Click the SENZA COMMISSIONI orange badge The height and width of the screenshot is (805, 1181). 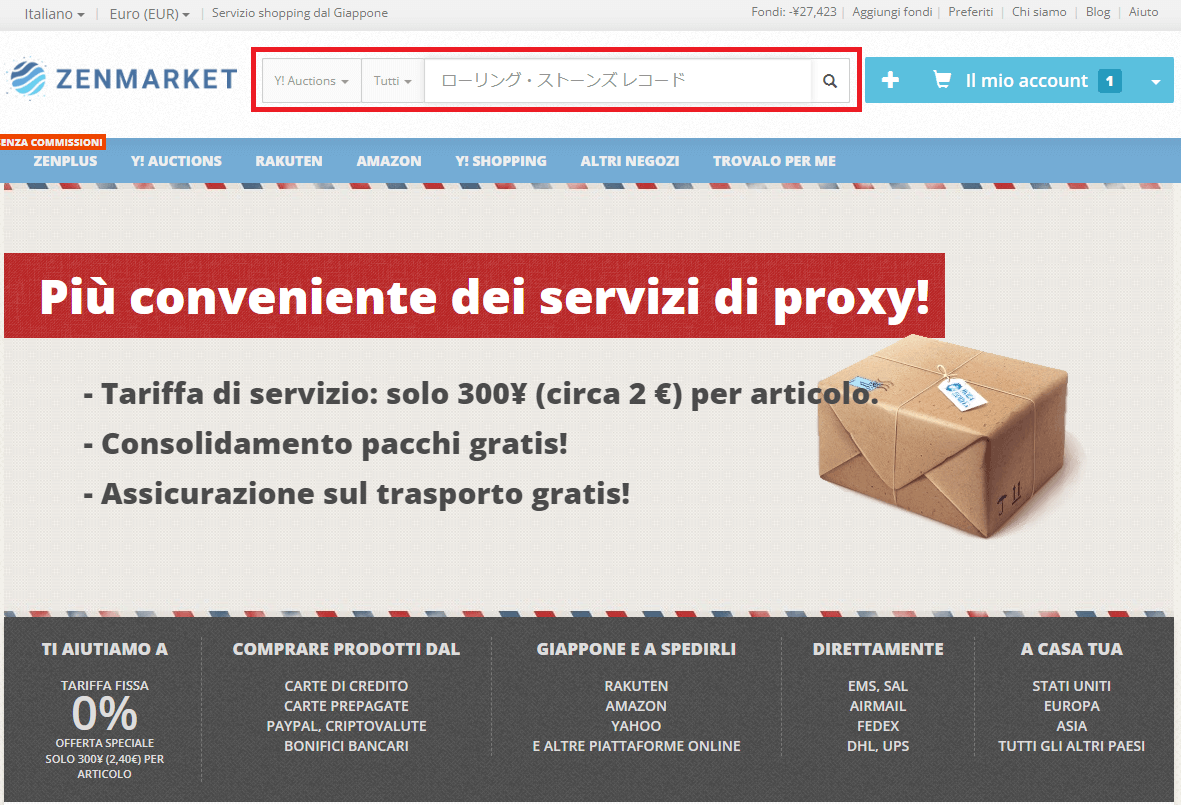point(52,142)
